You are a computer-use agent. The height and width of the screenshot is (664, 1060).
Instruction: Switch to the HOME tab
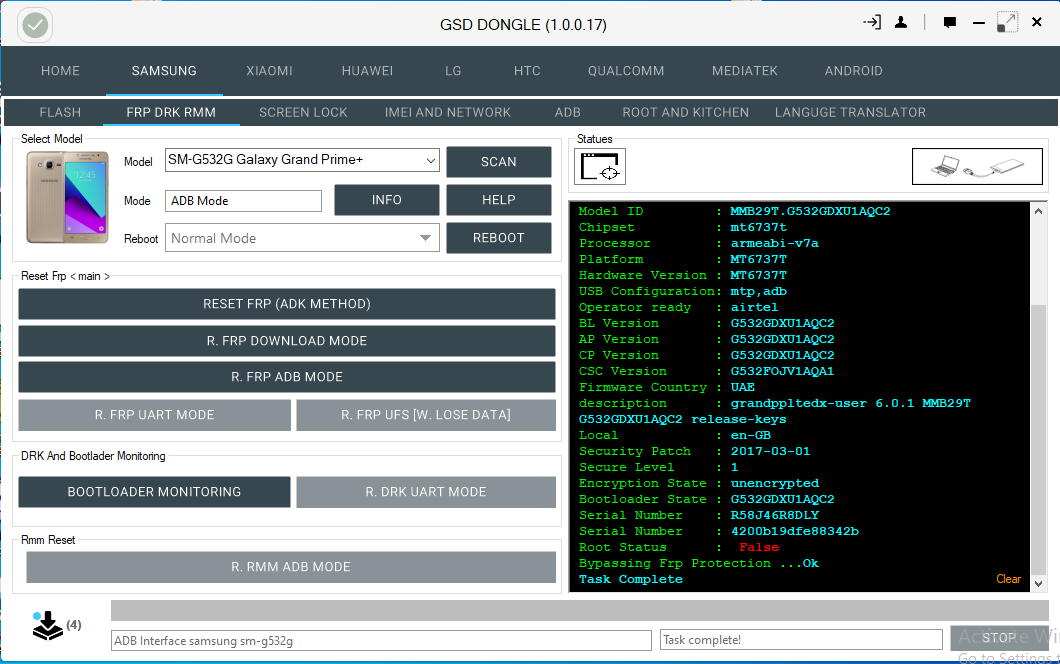point(60,71)
